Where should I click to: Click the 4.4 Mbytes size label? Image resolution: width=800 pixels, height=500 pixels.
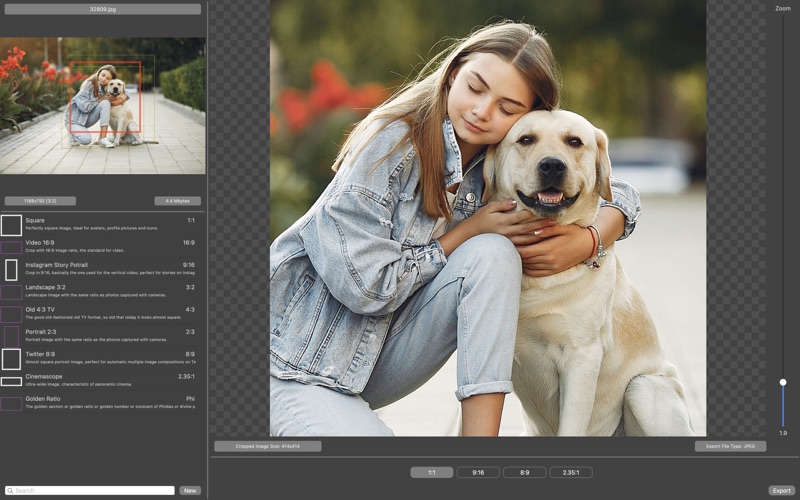pyautogui.click(x=178, y=201)
